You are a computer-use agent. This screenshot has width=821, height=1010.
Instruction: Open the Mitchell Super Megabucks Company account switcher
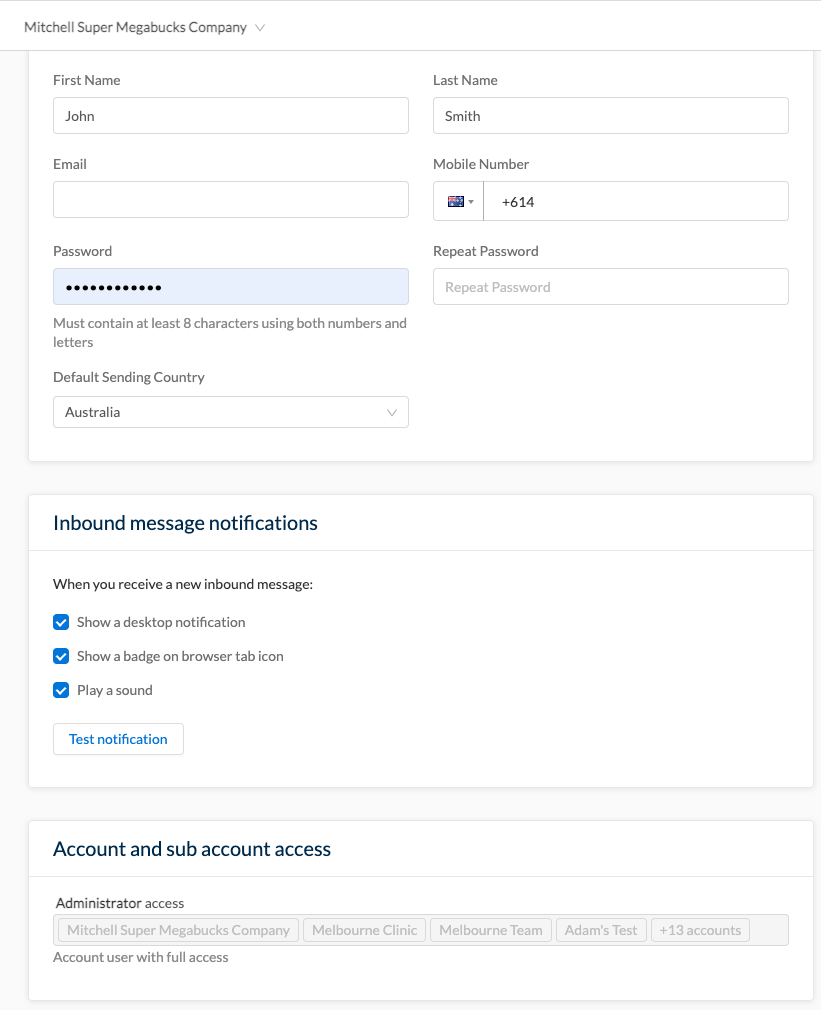(x=145, y=27)
